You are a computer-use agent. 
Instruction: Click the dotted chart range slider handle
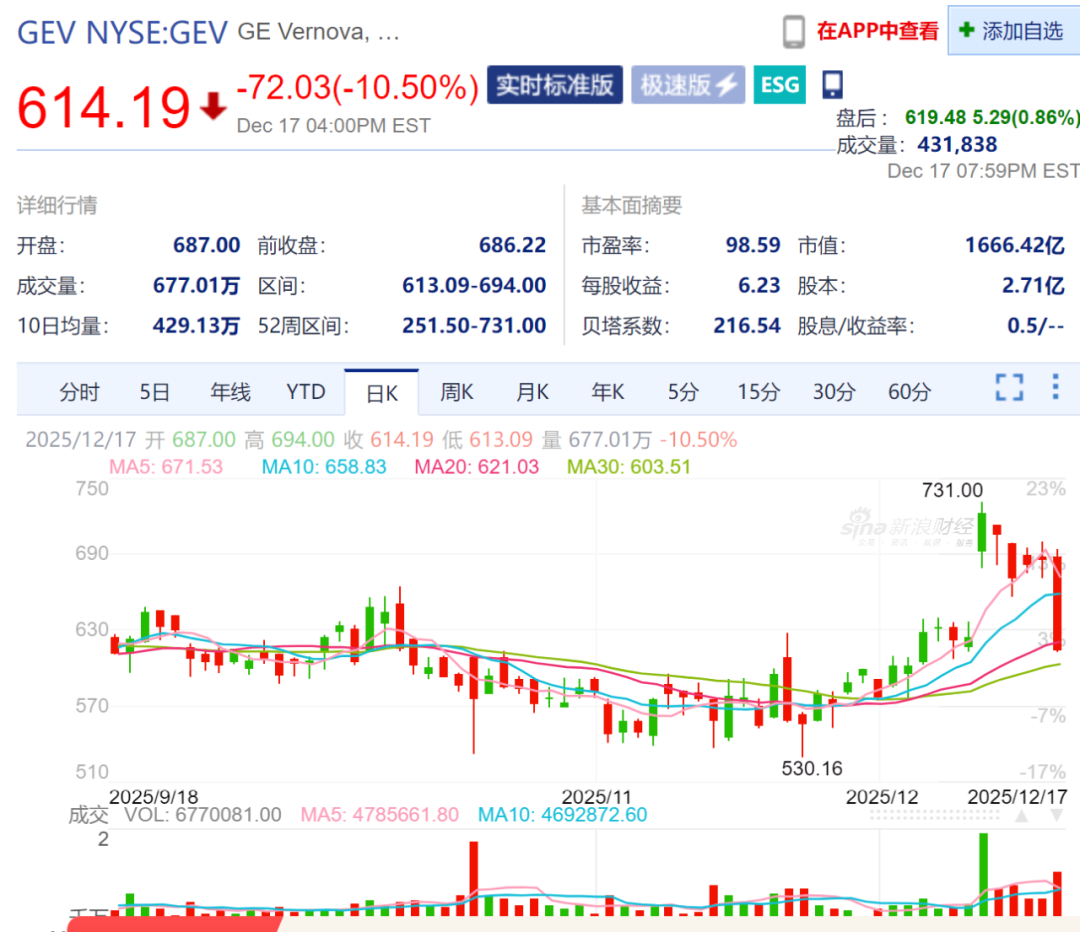pos(935,815)
